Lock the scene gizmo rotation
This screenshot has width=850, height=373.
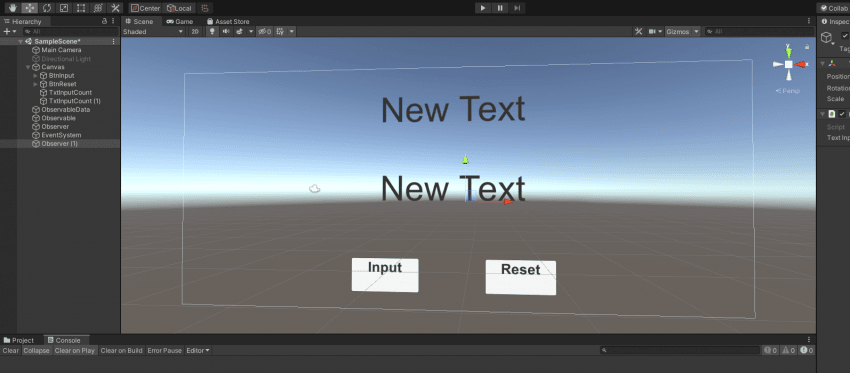point(807,47)
